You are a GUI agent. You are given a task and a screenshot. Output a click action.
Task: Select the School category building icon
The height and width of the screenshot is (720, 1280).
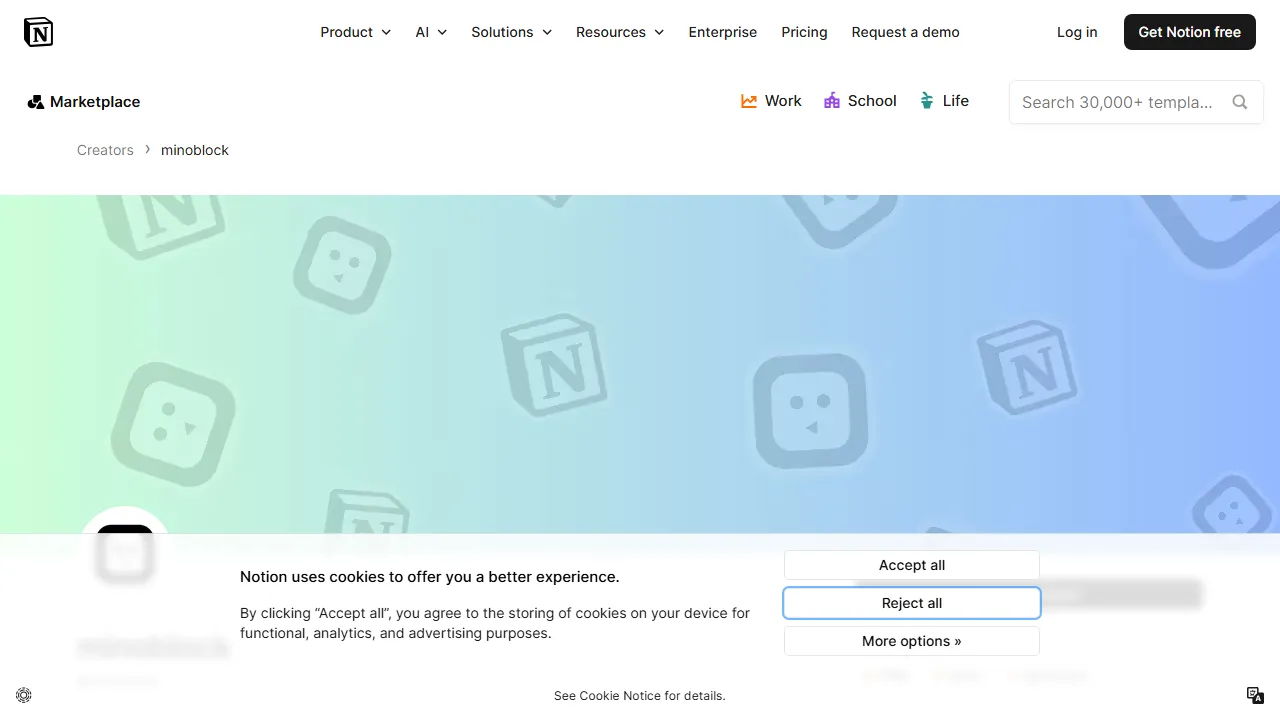click(x=831, y=100)
